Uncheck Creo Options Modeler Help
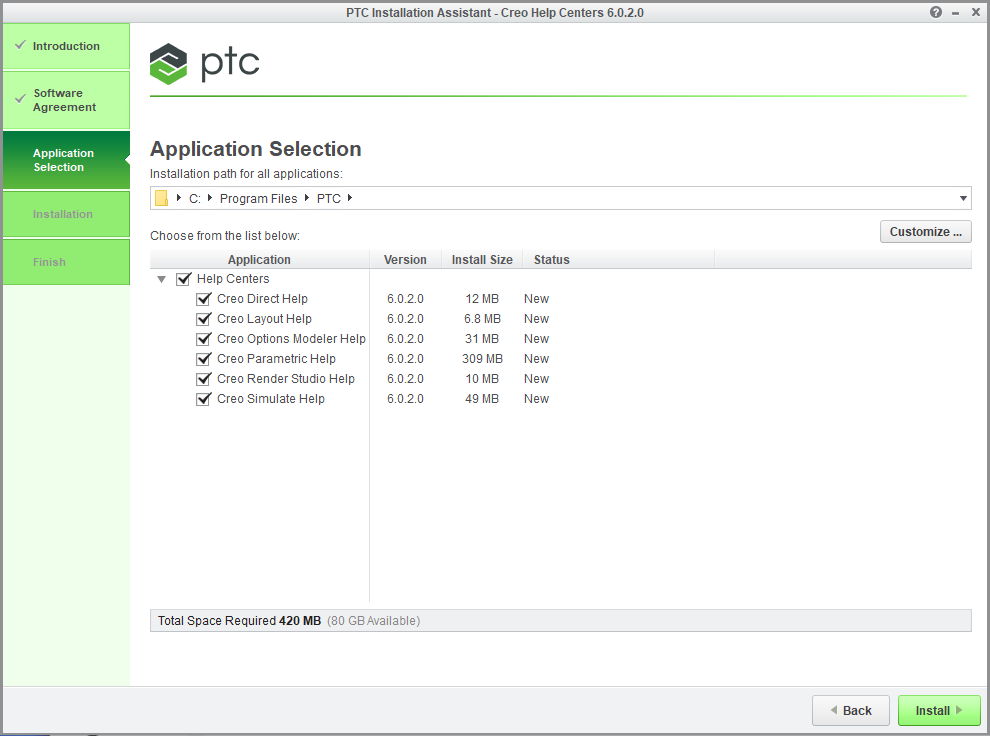 204,339
